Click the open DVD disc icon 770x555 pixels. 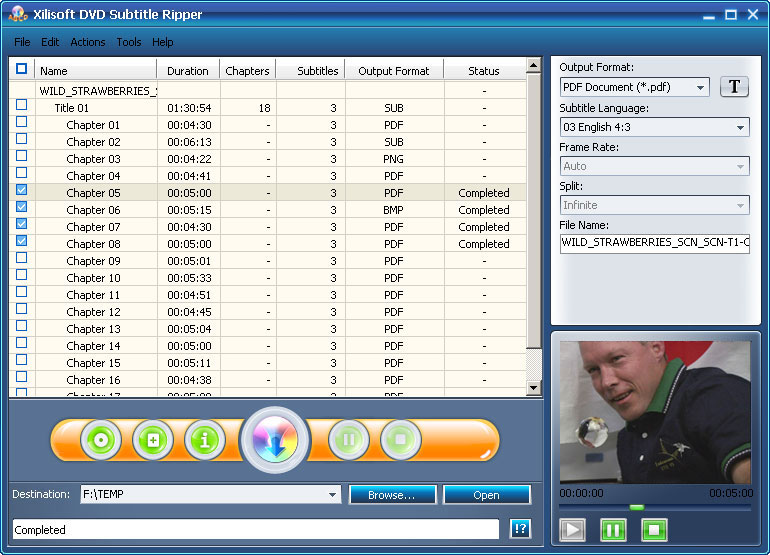pyautogui.click(x=101, y=440)
